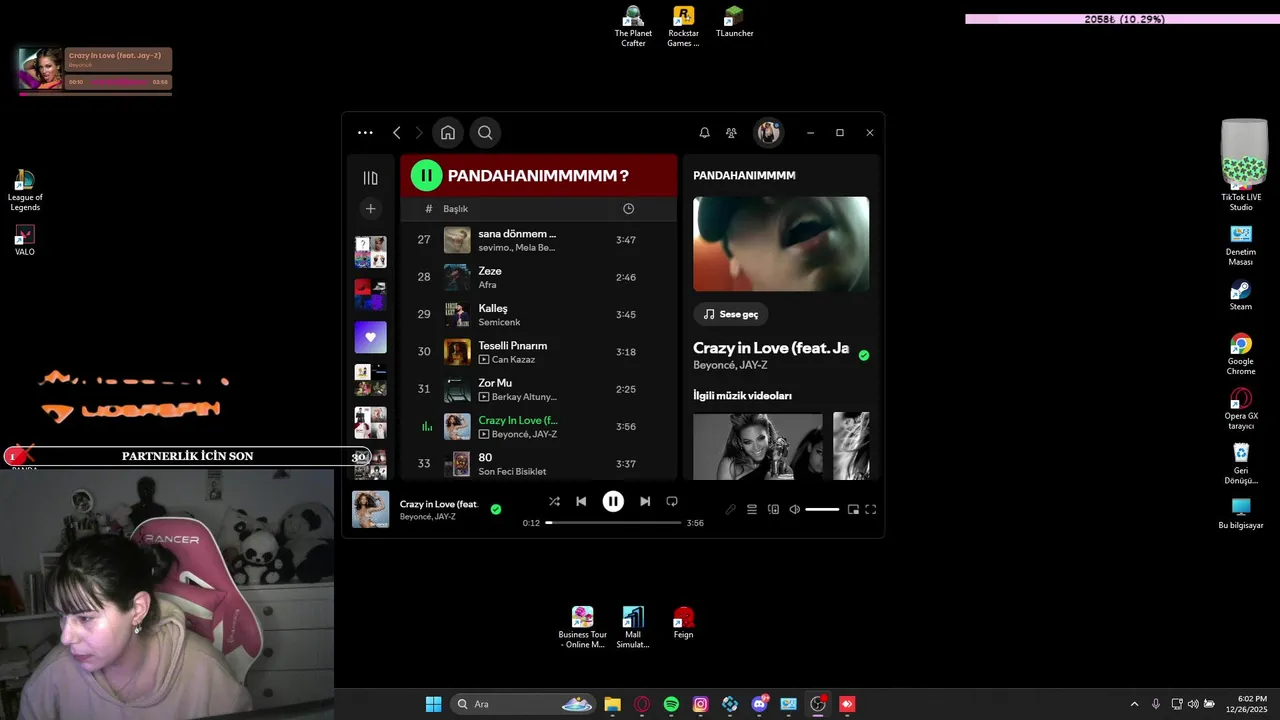Image resolution: width=1280 pixels, height=720 pixels.
Task: Toggle the lyrics microphone icon
Action: [731, 509]
